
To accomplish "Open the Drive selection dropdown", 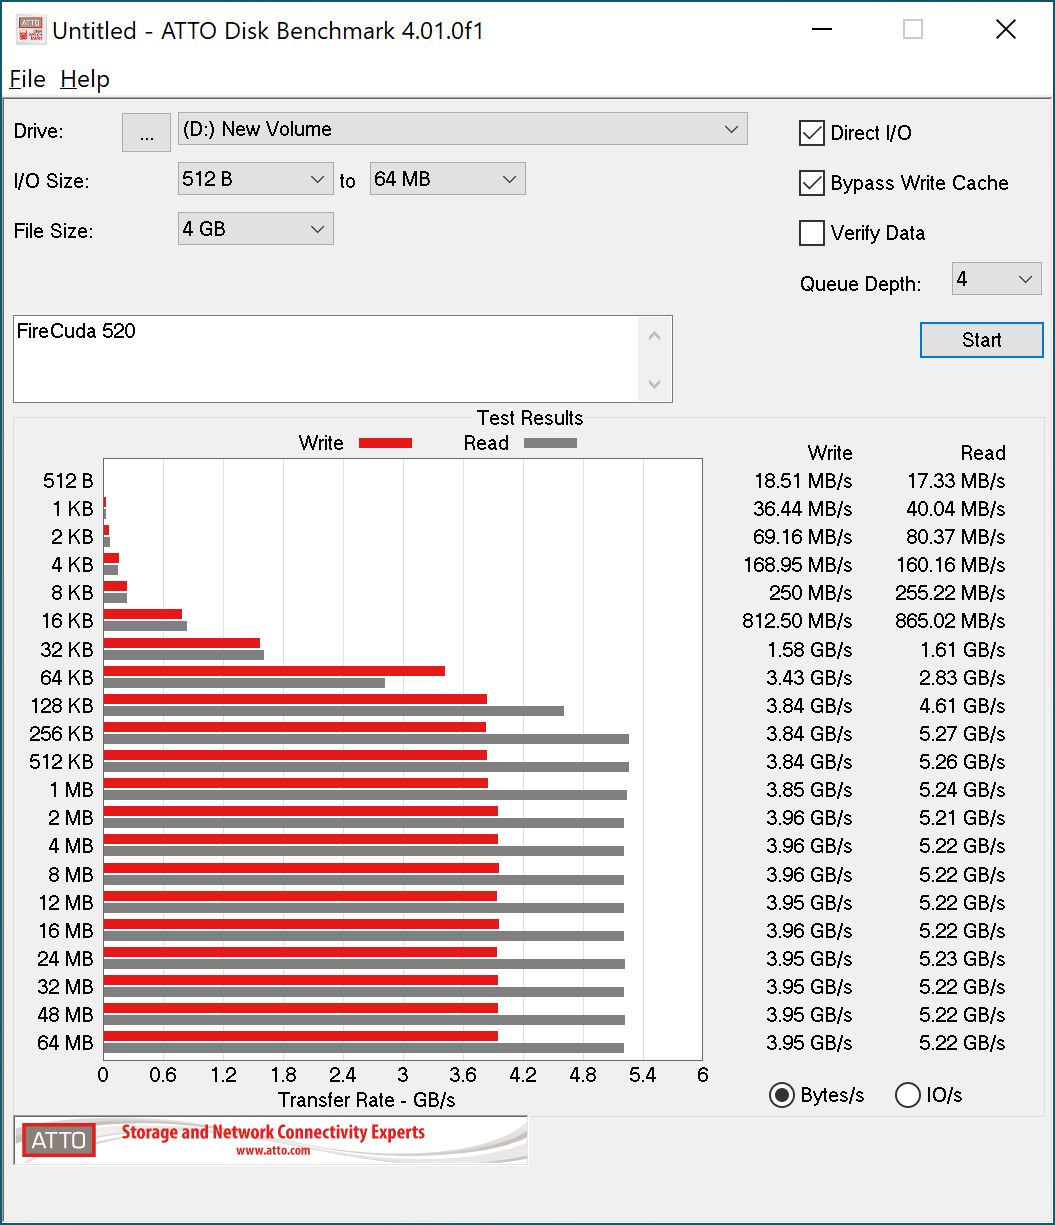I will 732,128.
